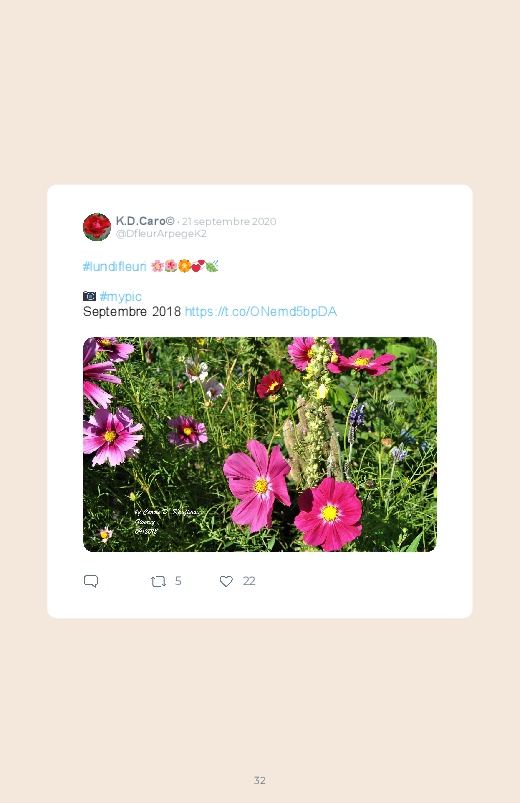Follow the t.co/ONemd5bpDA link
The image size is (520, 803).
click(261, 312)
